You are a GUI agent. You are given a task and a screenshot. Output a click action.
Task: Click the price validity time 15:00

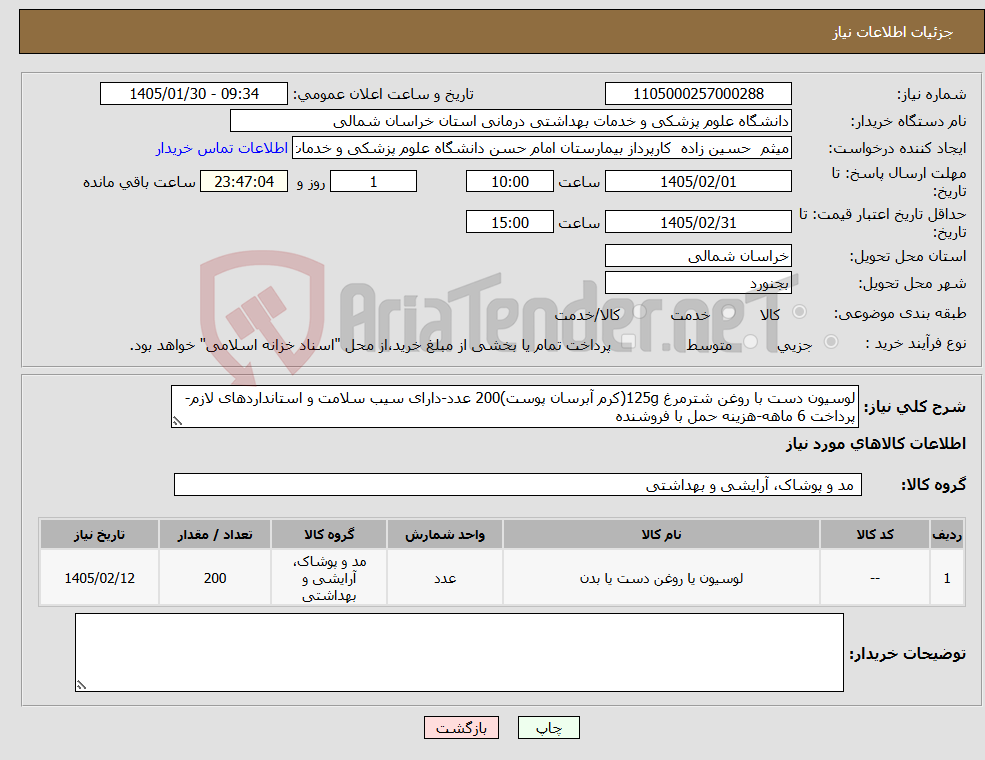coord(509,222)
